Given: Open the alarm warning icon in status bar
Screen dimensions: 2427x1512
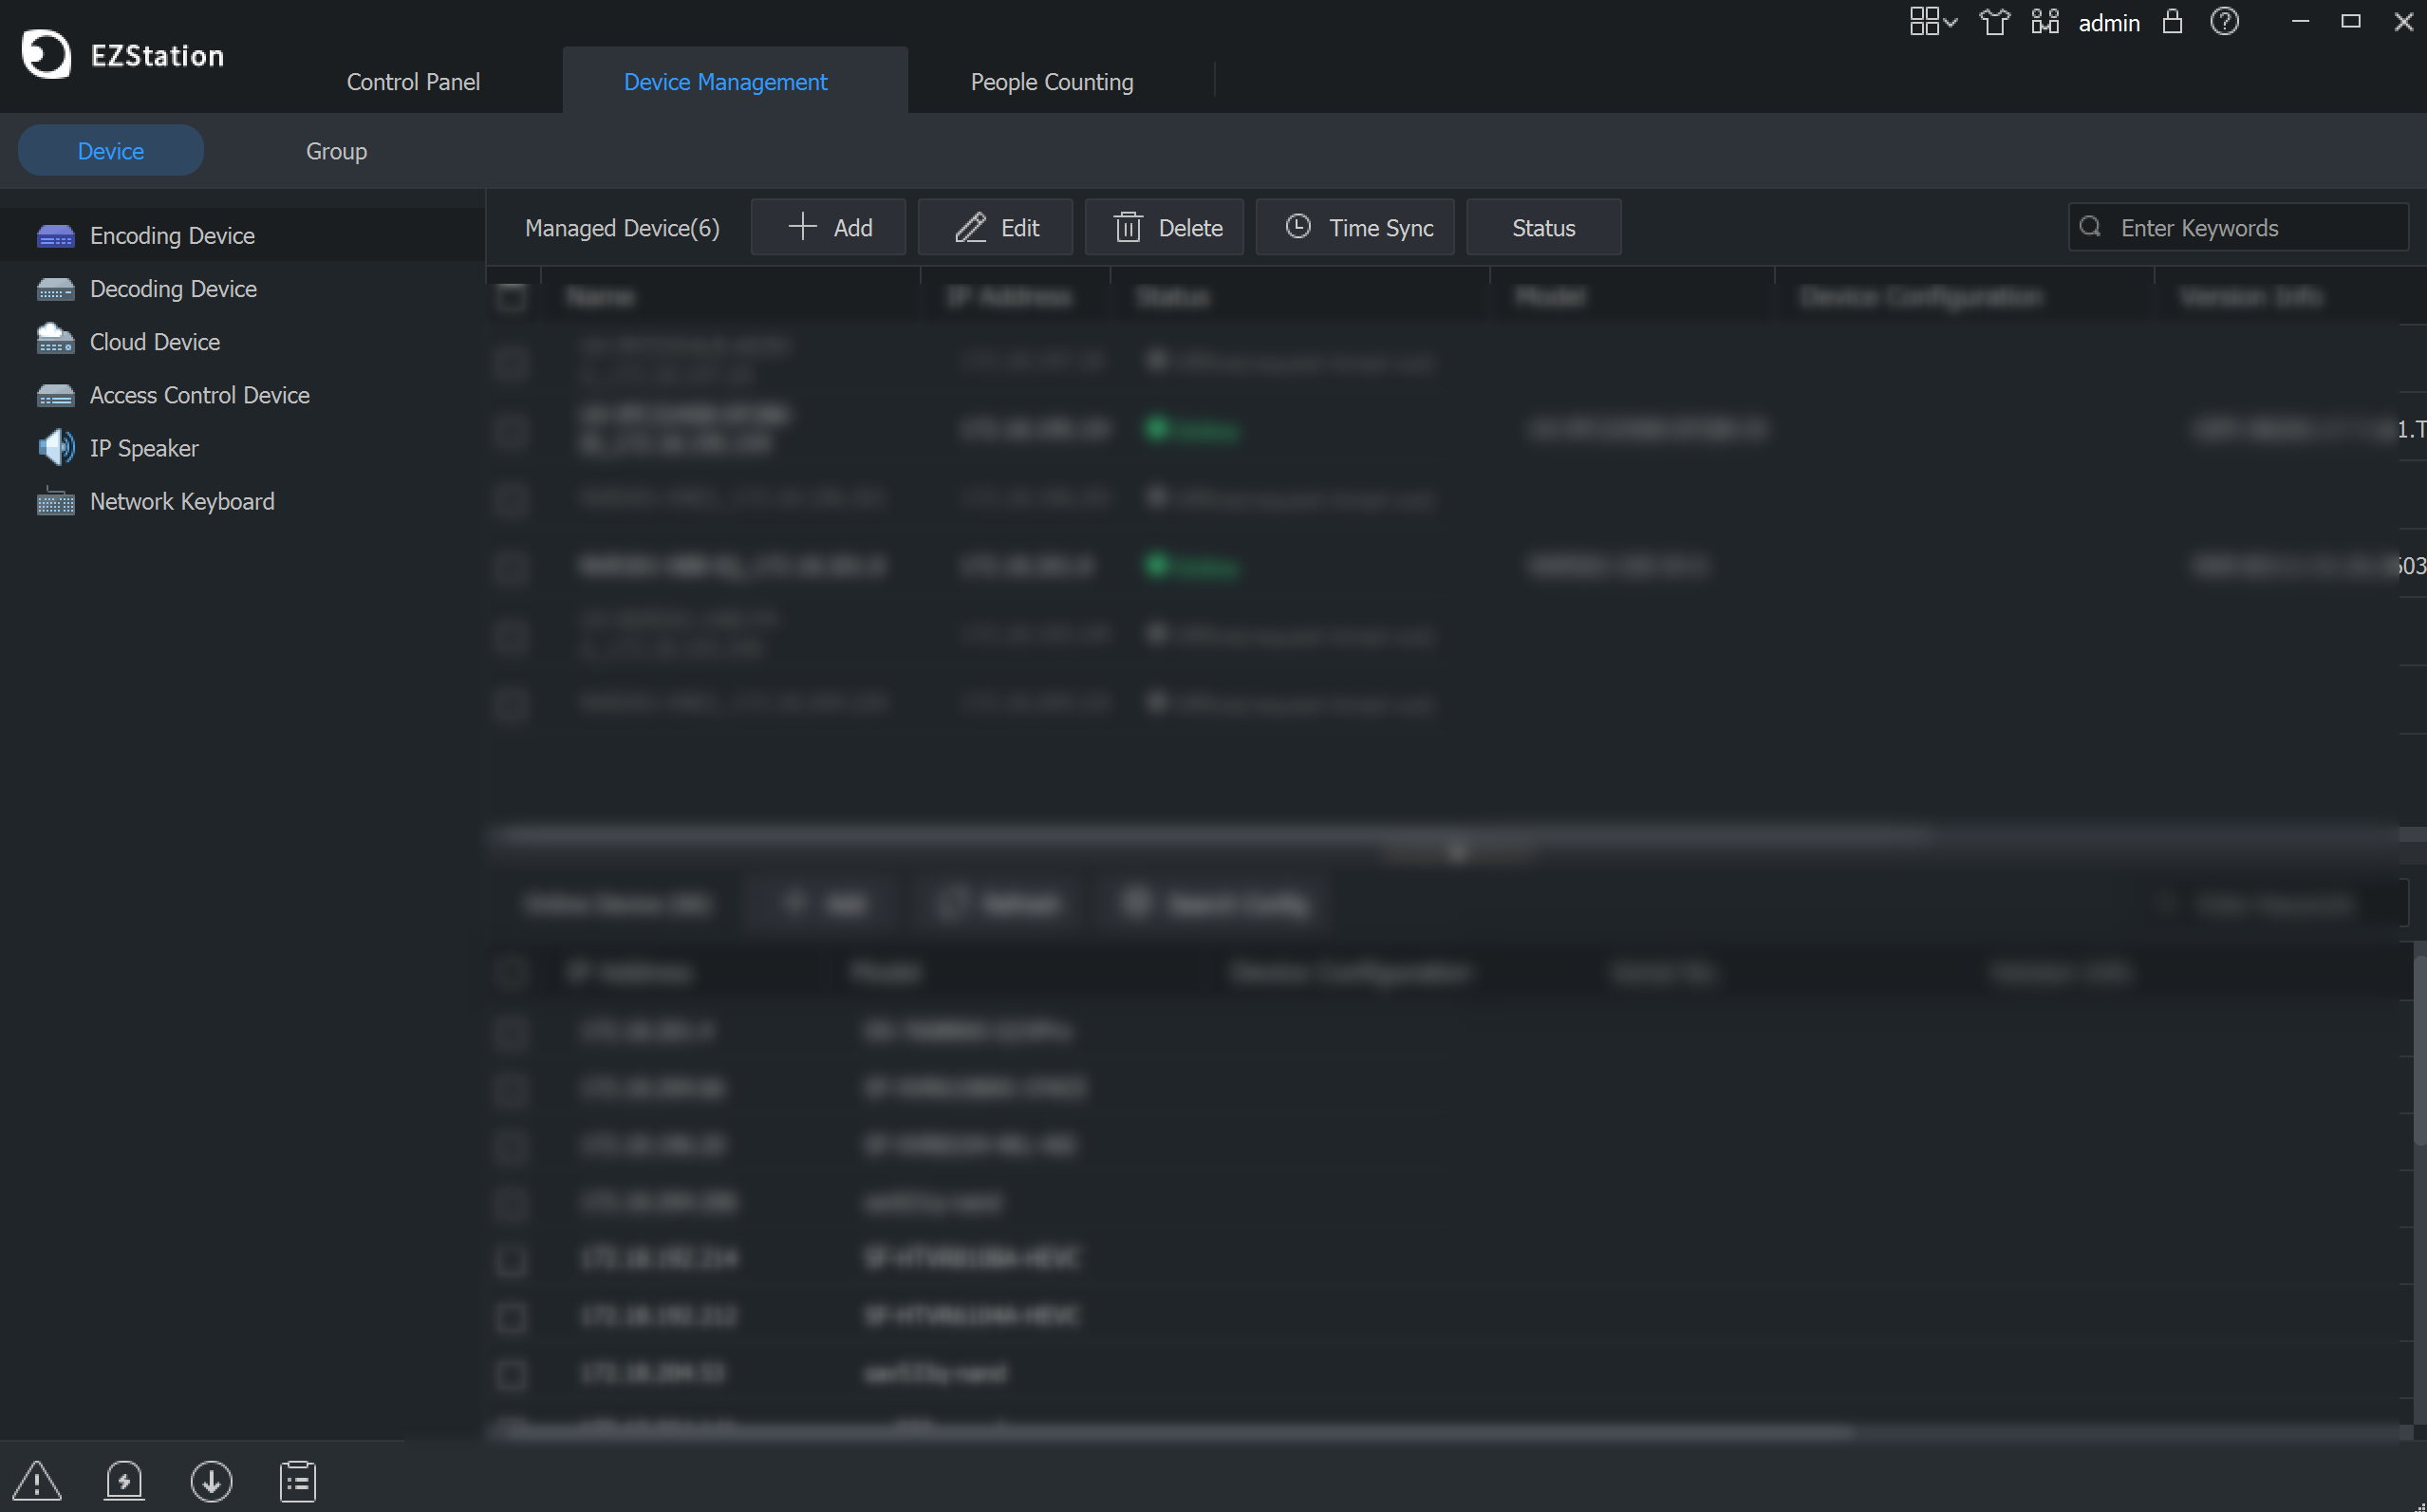Looking at the screenshot, I should click(37, 1481).
